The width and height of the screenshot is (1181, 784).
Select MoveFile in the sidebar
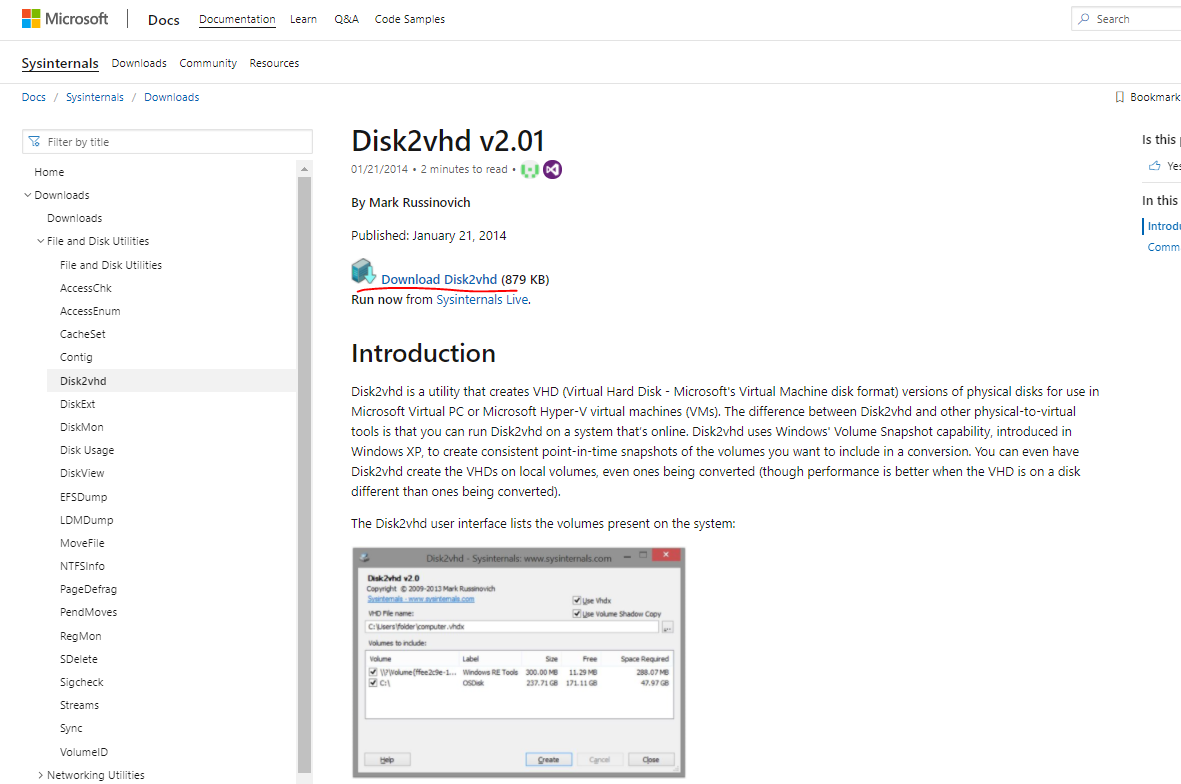point(82,543)
